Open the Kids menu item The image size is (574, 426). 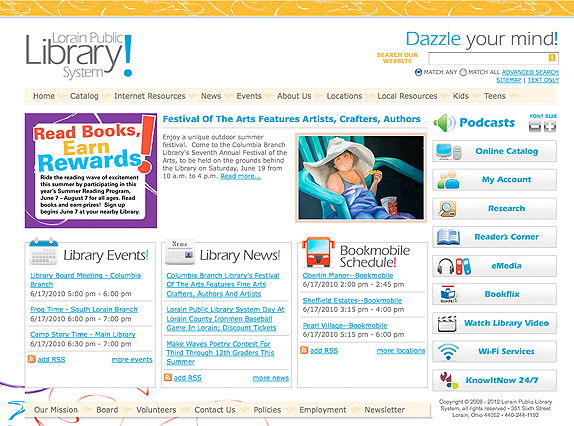pos(461,96)
